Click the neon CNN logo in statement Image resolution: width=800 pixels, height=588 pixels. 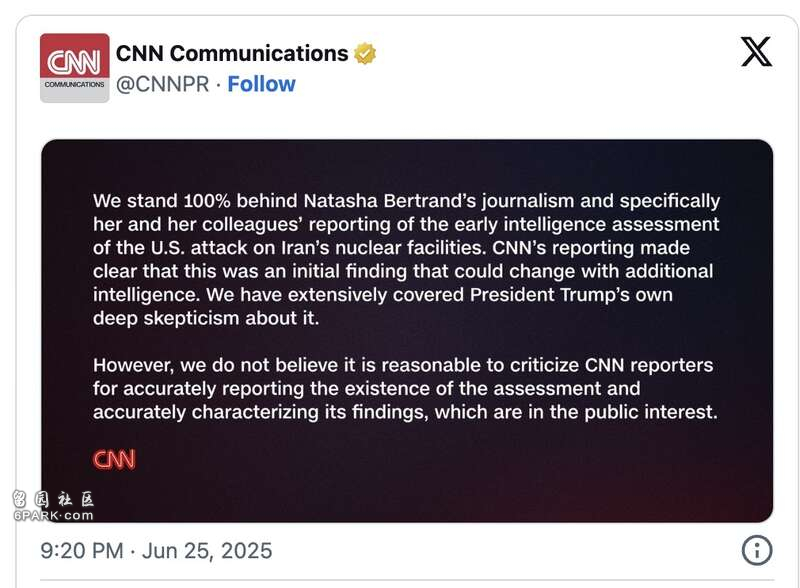114,460
